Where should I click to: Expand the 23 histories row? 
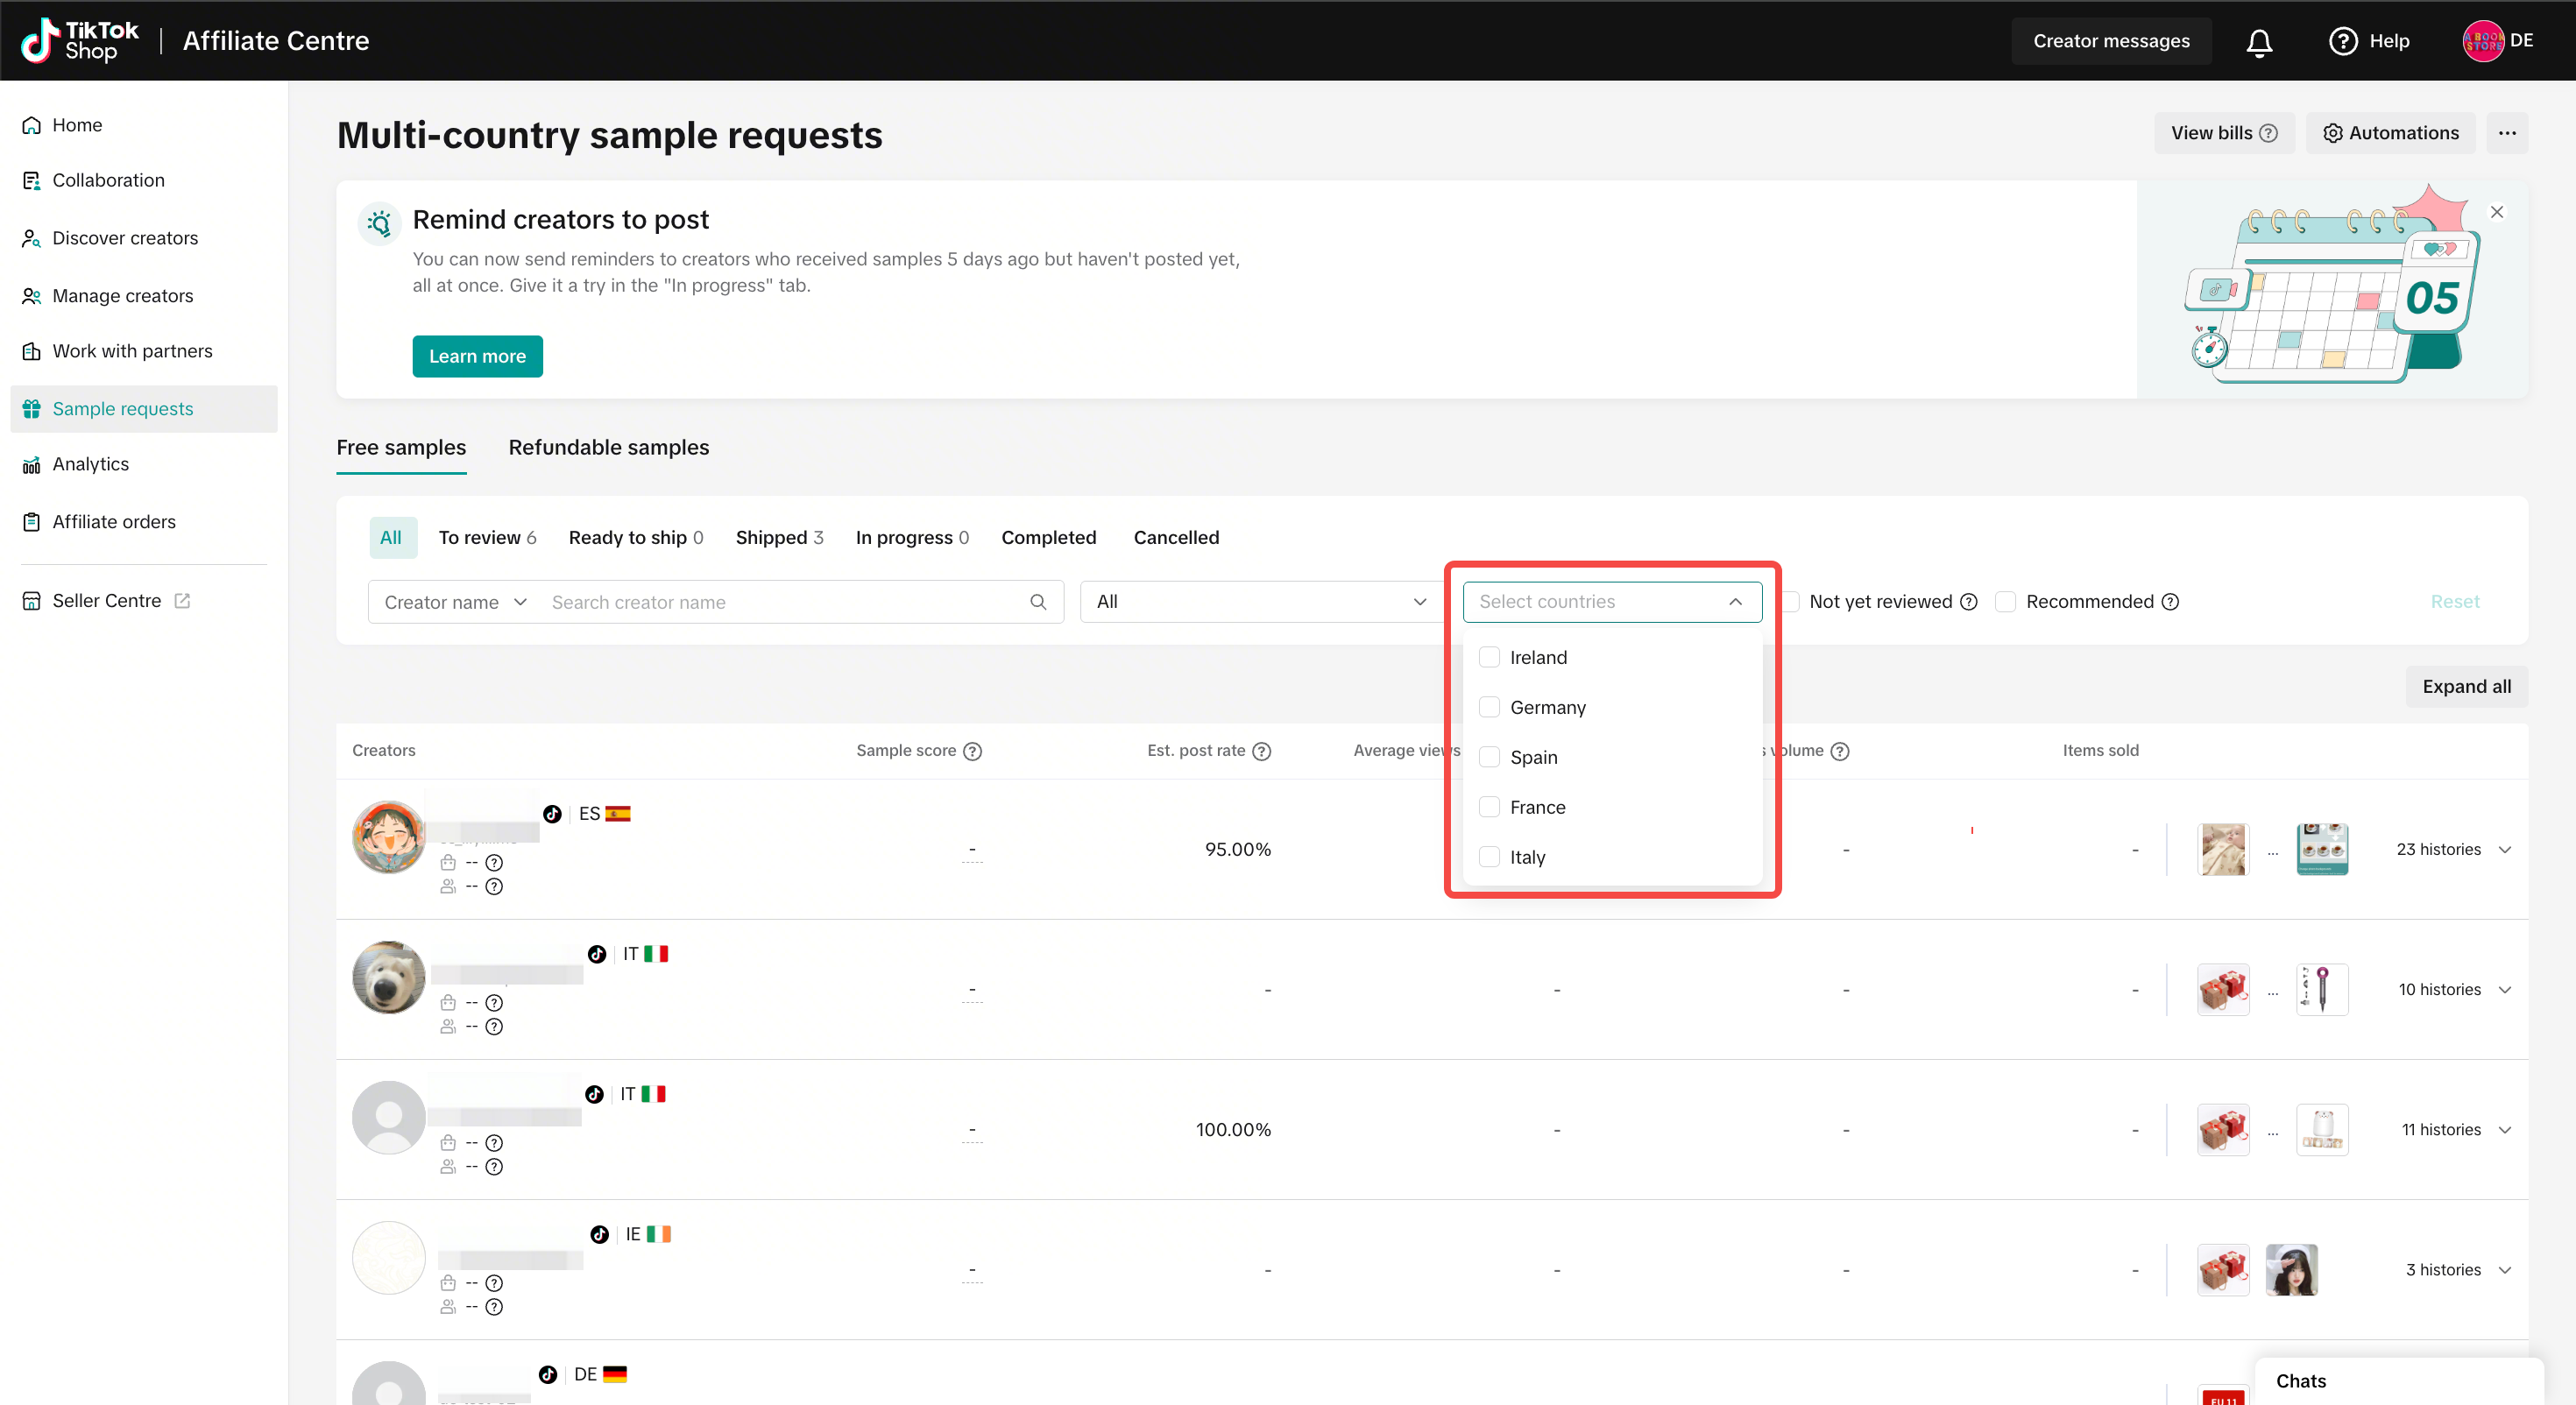tap(2504, 850)
